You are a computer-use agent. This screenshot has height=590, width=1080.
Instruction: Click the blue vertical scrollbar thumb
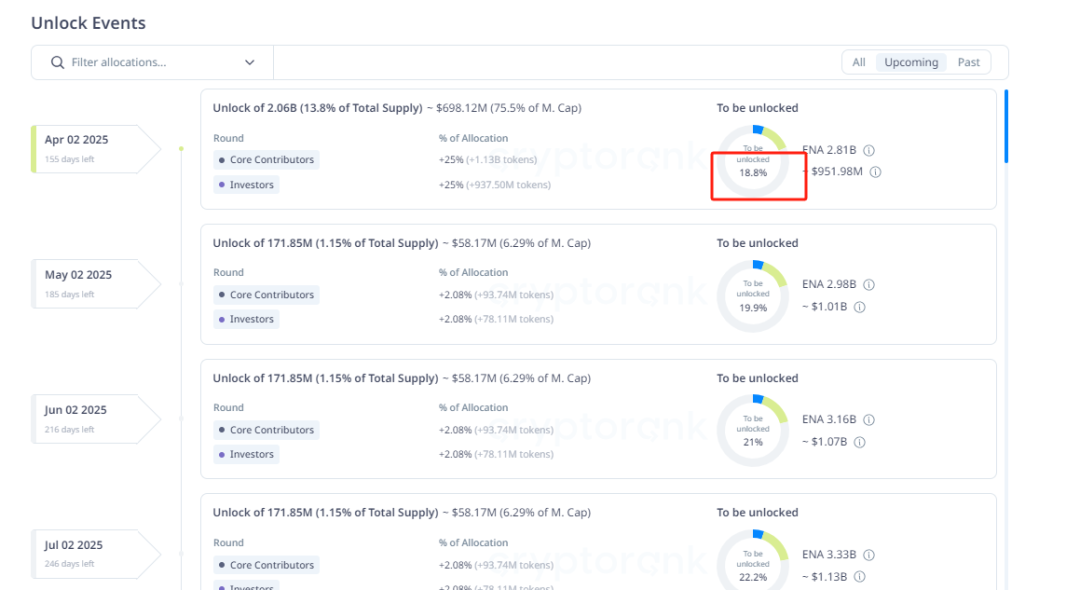point(1006,127)
